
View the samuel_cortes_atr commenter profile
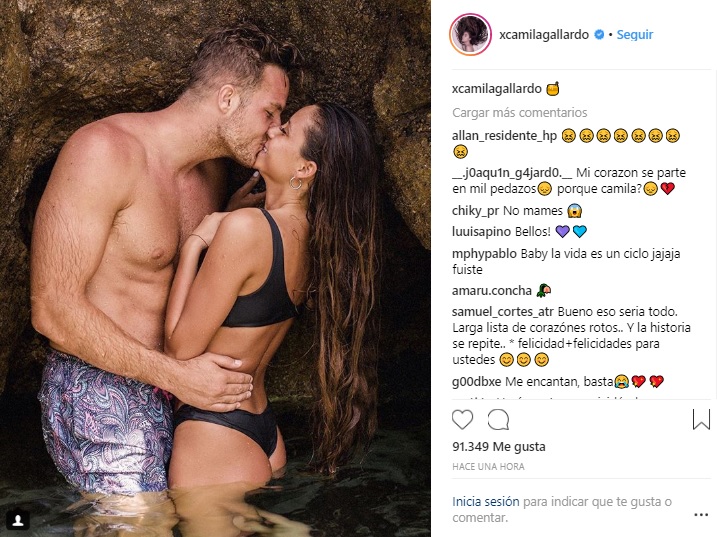click(x=503, y=312)
